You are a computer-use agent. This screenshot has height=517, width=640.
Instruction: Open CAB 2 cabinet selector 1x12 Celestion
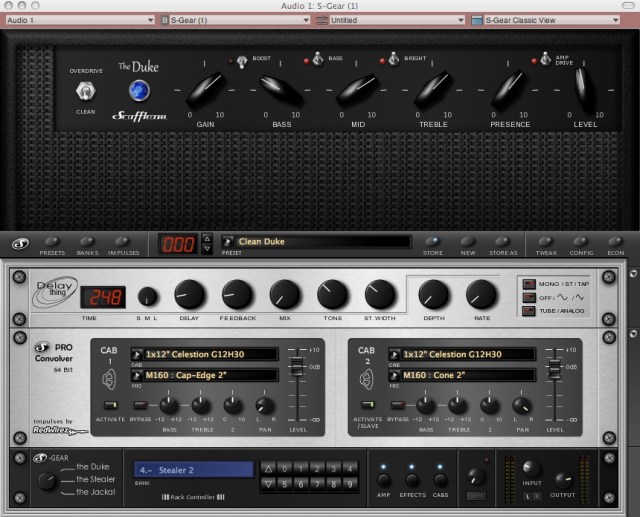(462, 354)
